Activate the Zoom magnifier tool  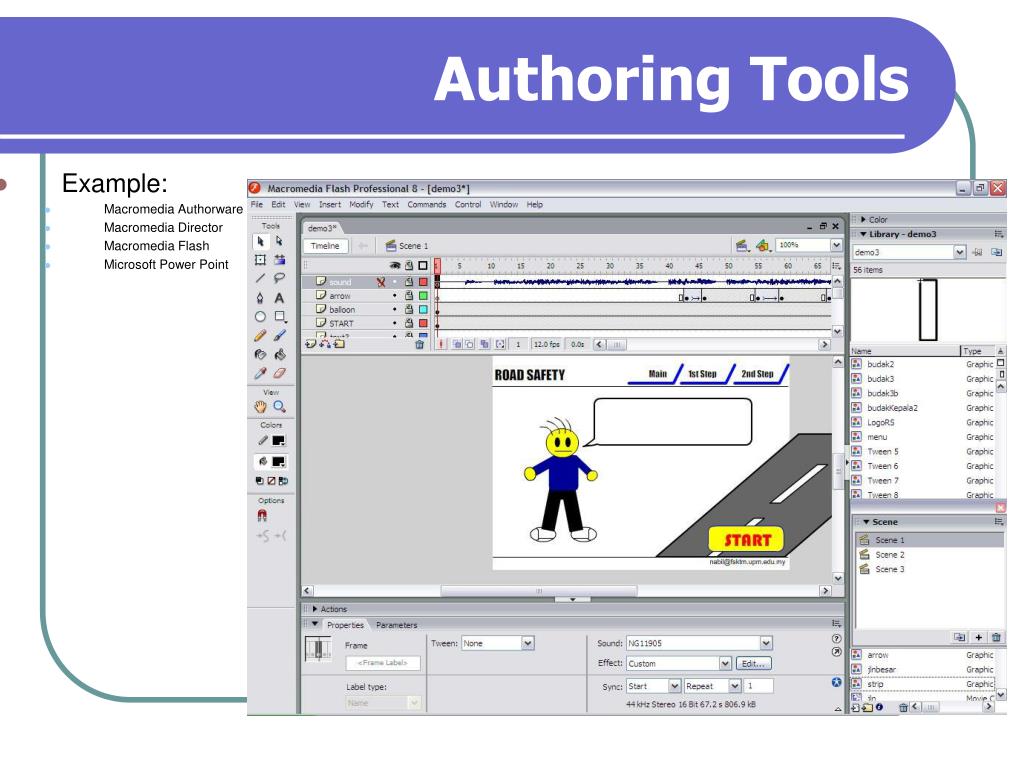pos(280,406)
